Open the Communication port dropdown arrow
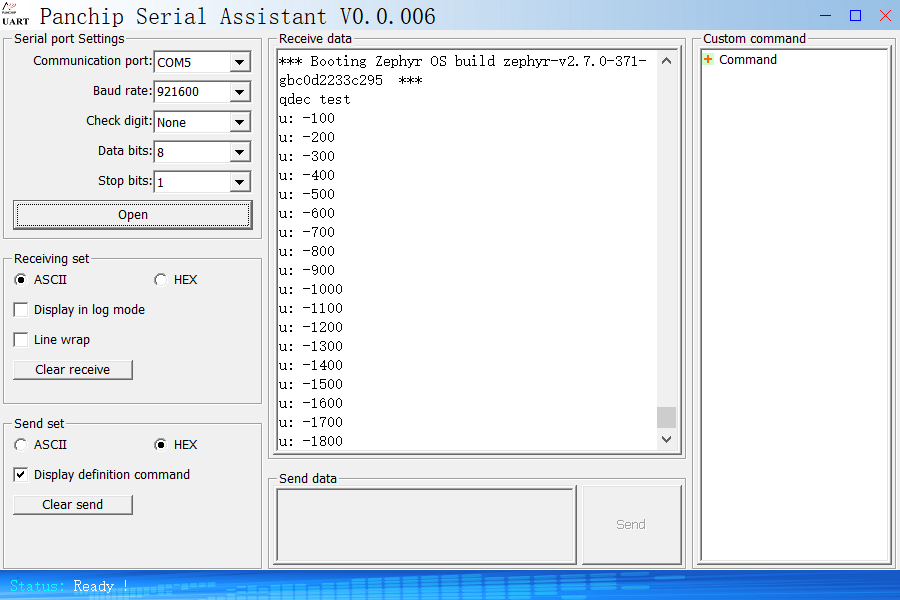 [240, 62]
